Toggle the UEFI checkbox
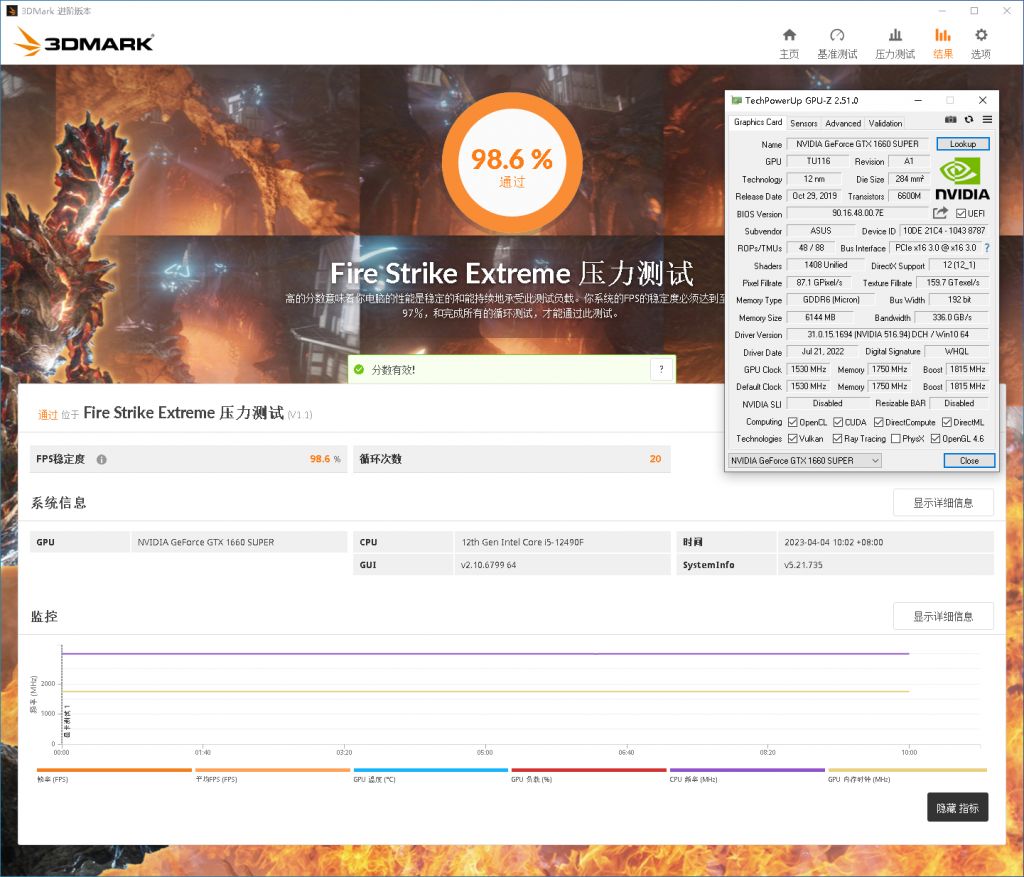This screenshot has height=877, width=1024. coord(961,214)
